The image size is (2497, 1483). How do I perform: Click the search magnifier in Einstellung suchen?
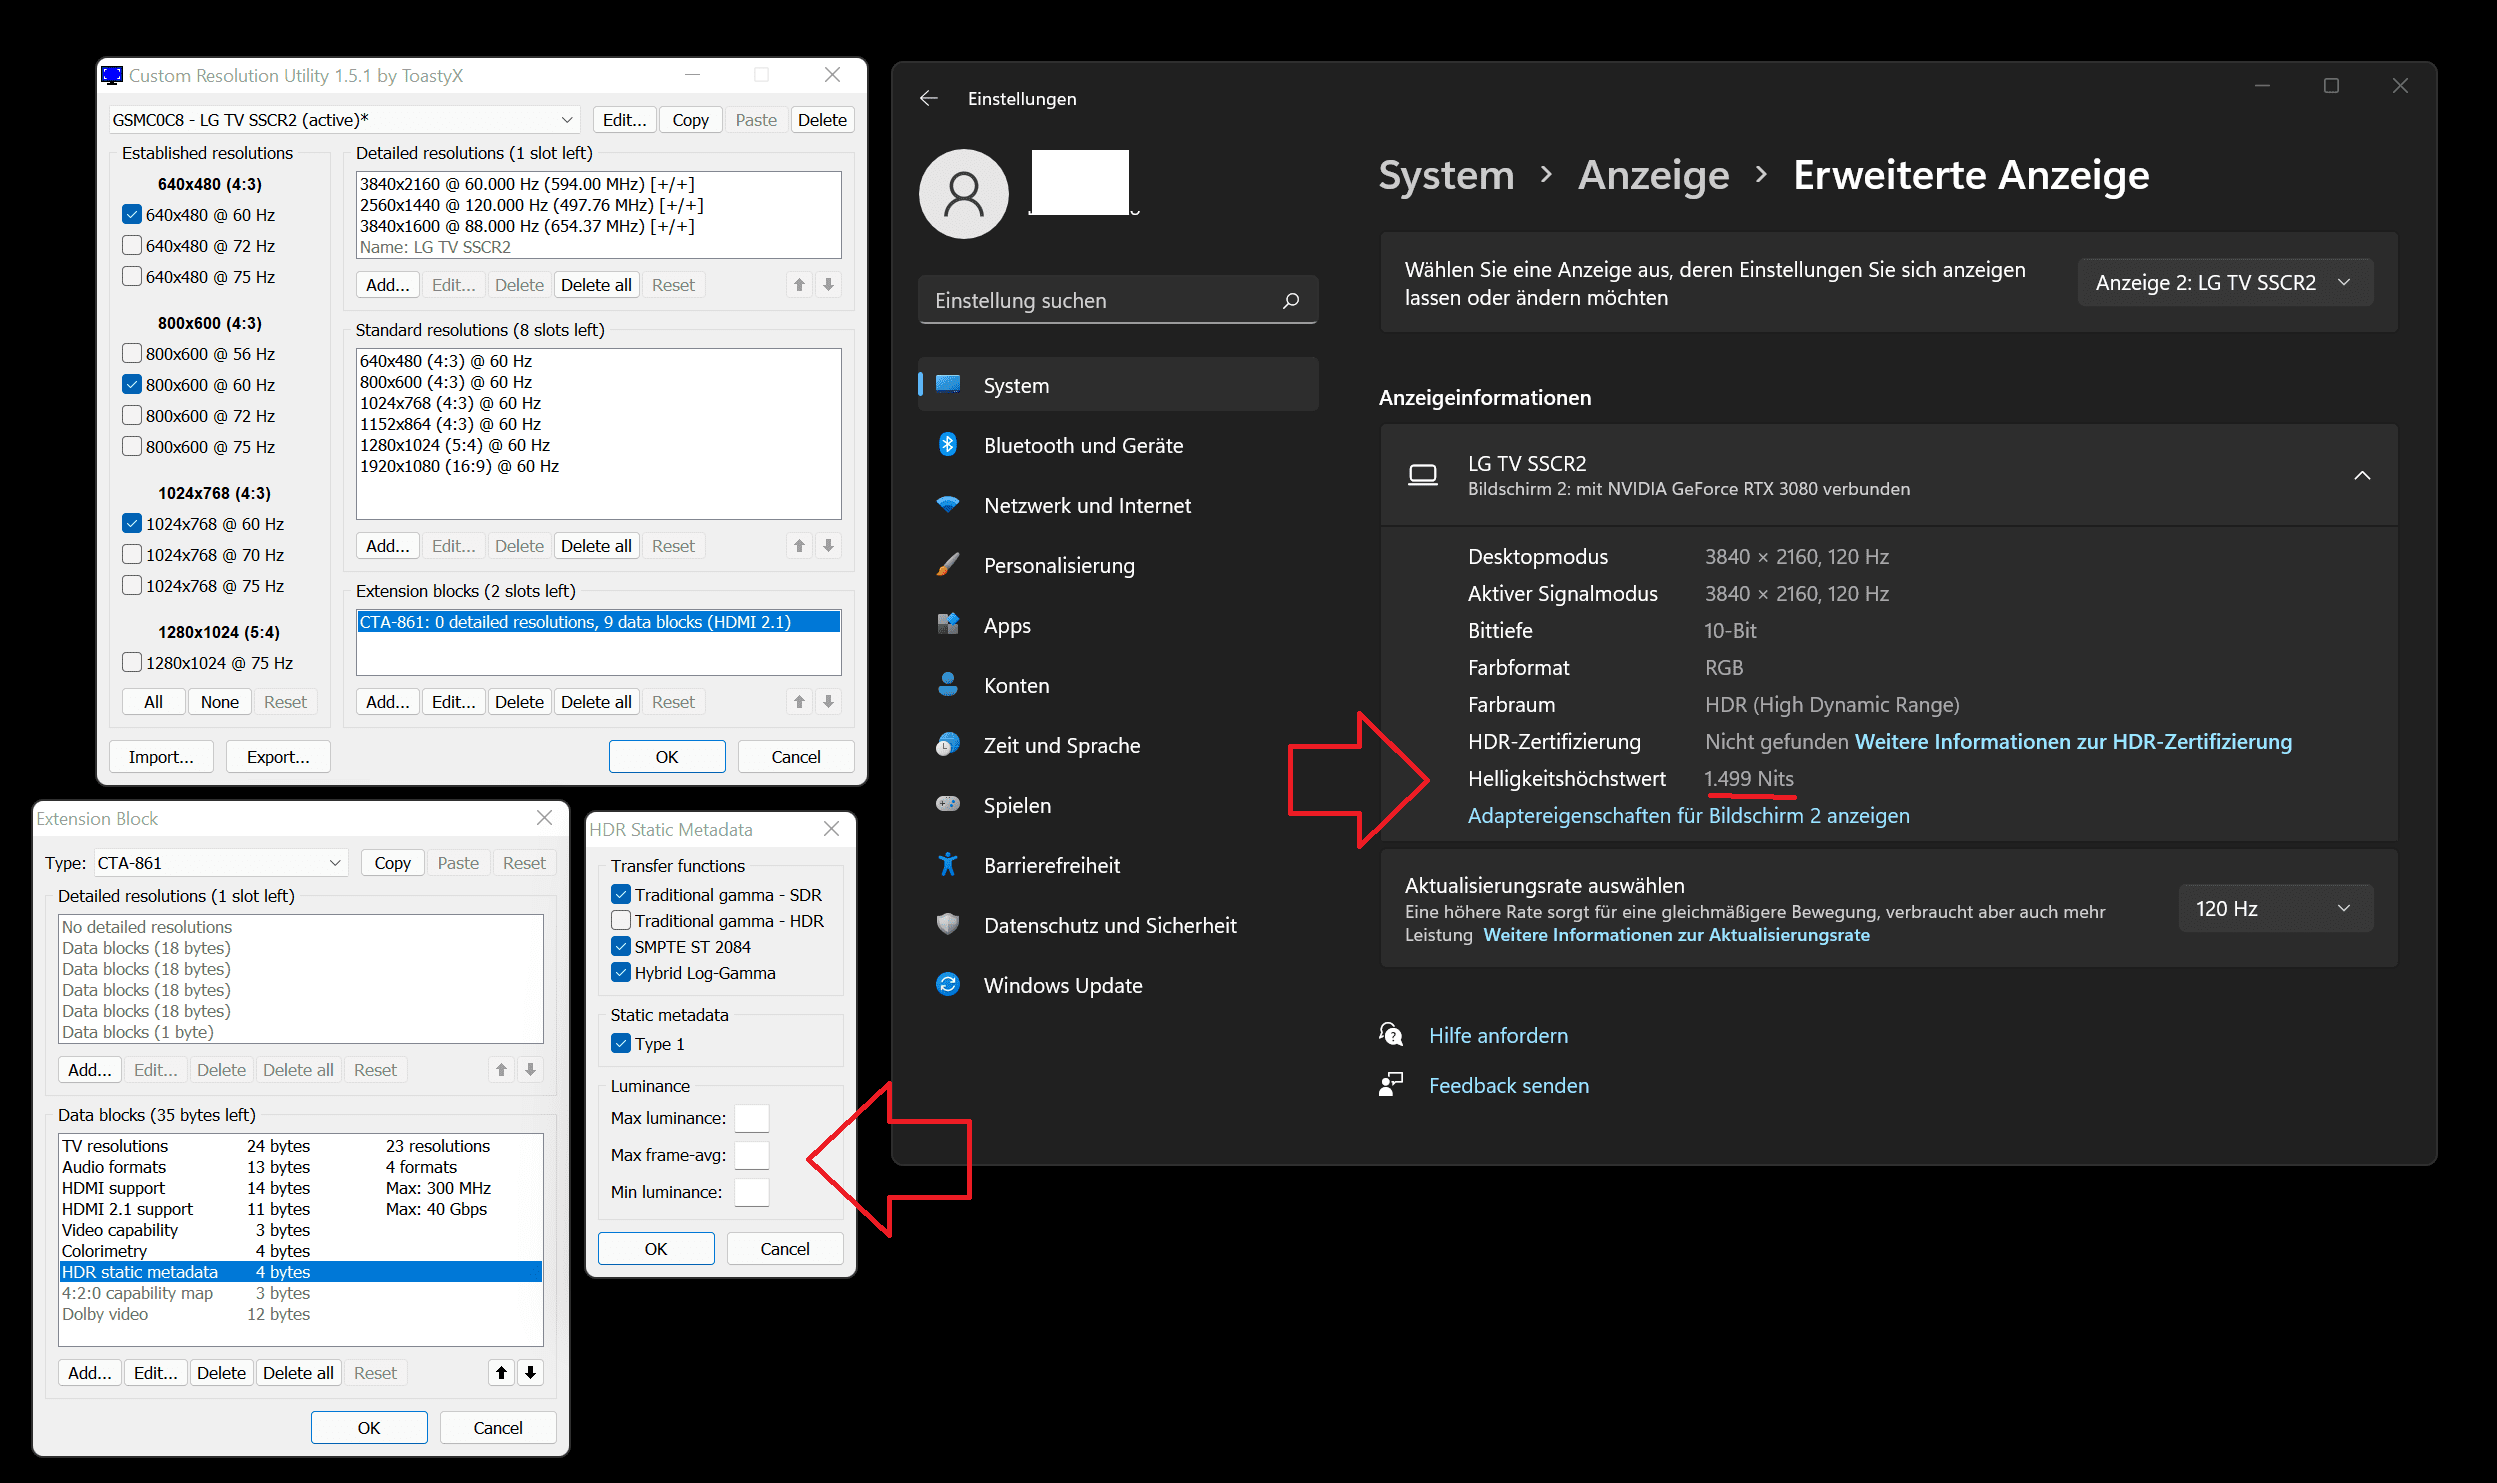point(1291,300)
